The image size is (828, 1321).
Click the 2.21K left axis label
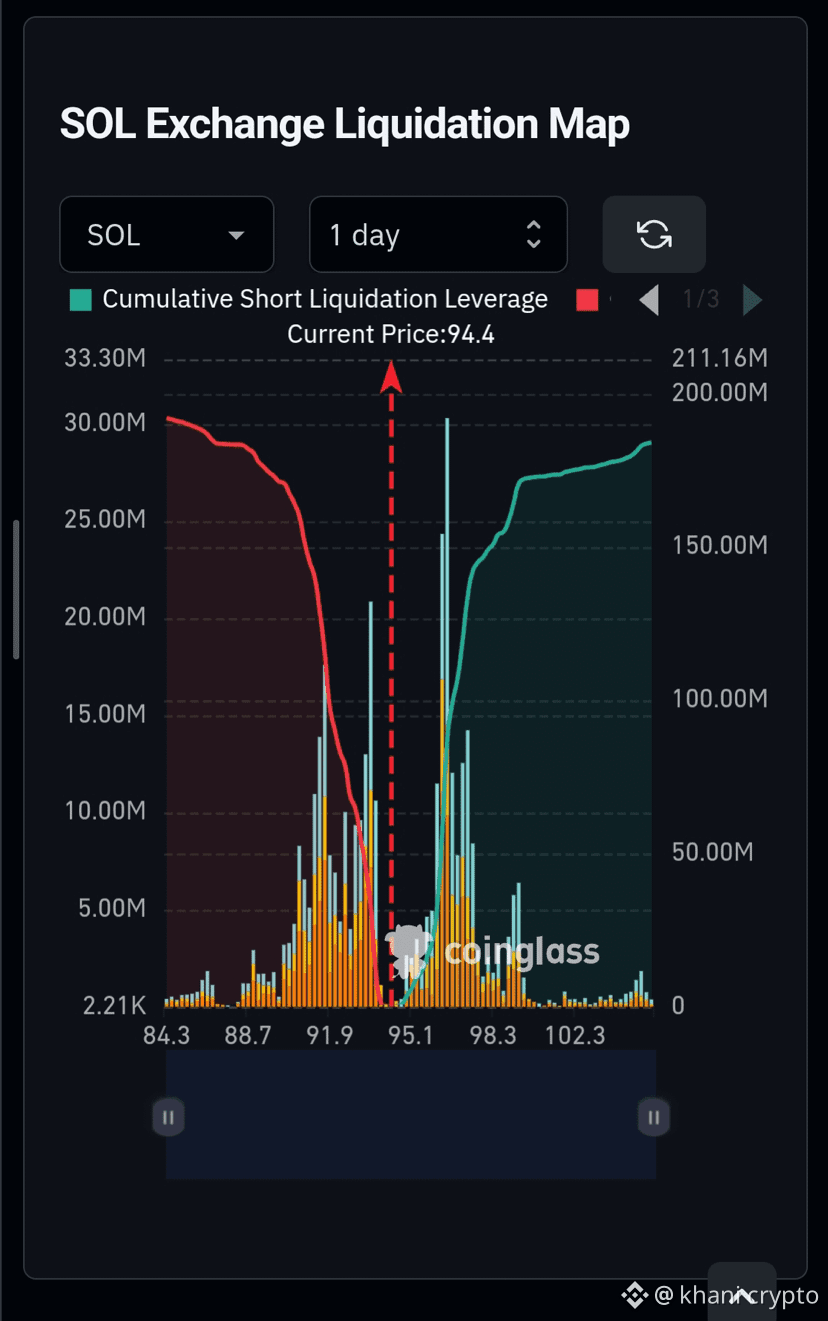114,1005
